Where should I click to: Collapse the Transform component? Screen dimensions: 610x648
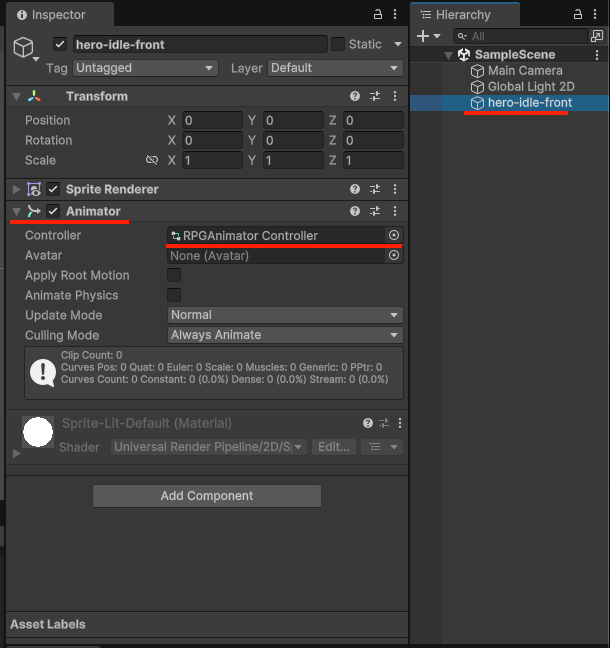pyautogui.click(x=17, y=97)
